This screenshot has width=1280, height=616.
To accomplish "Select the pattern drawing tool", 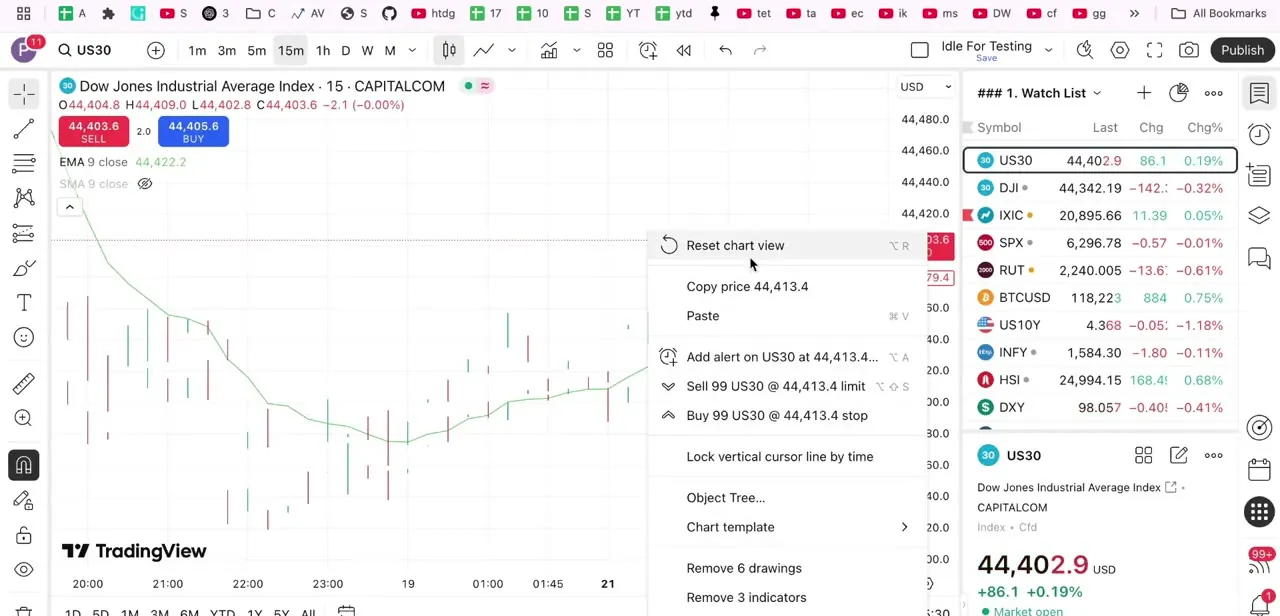I will pyautogui.click(x=24, y=198).
